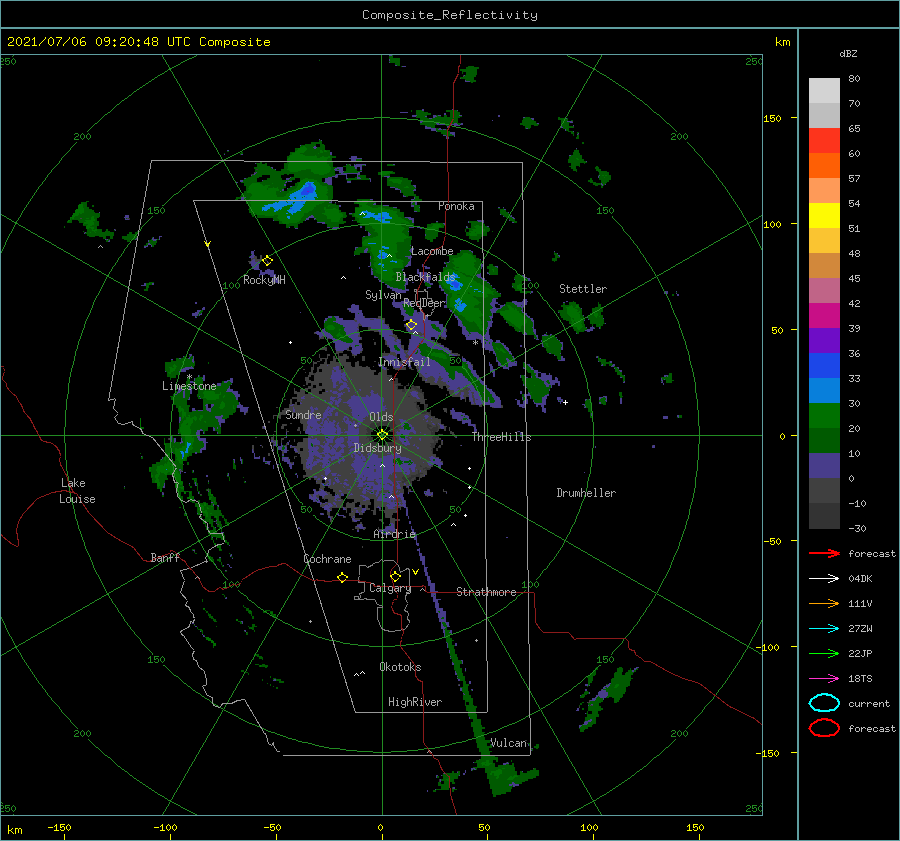Select the 51 dBZ yellow color swatch
900x841 pixels.
click(824, 215)
